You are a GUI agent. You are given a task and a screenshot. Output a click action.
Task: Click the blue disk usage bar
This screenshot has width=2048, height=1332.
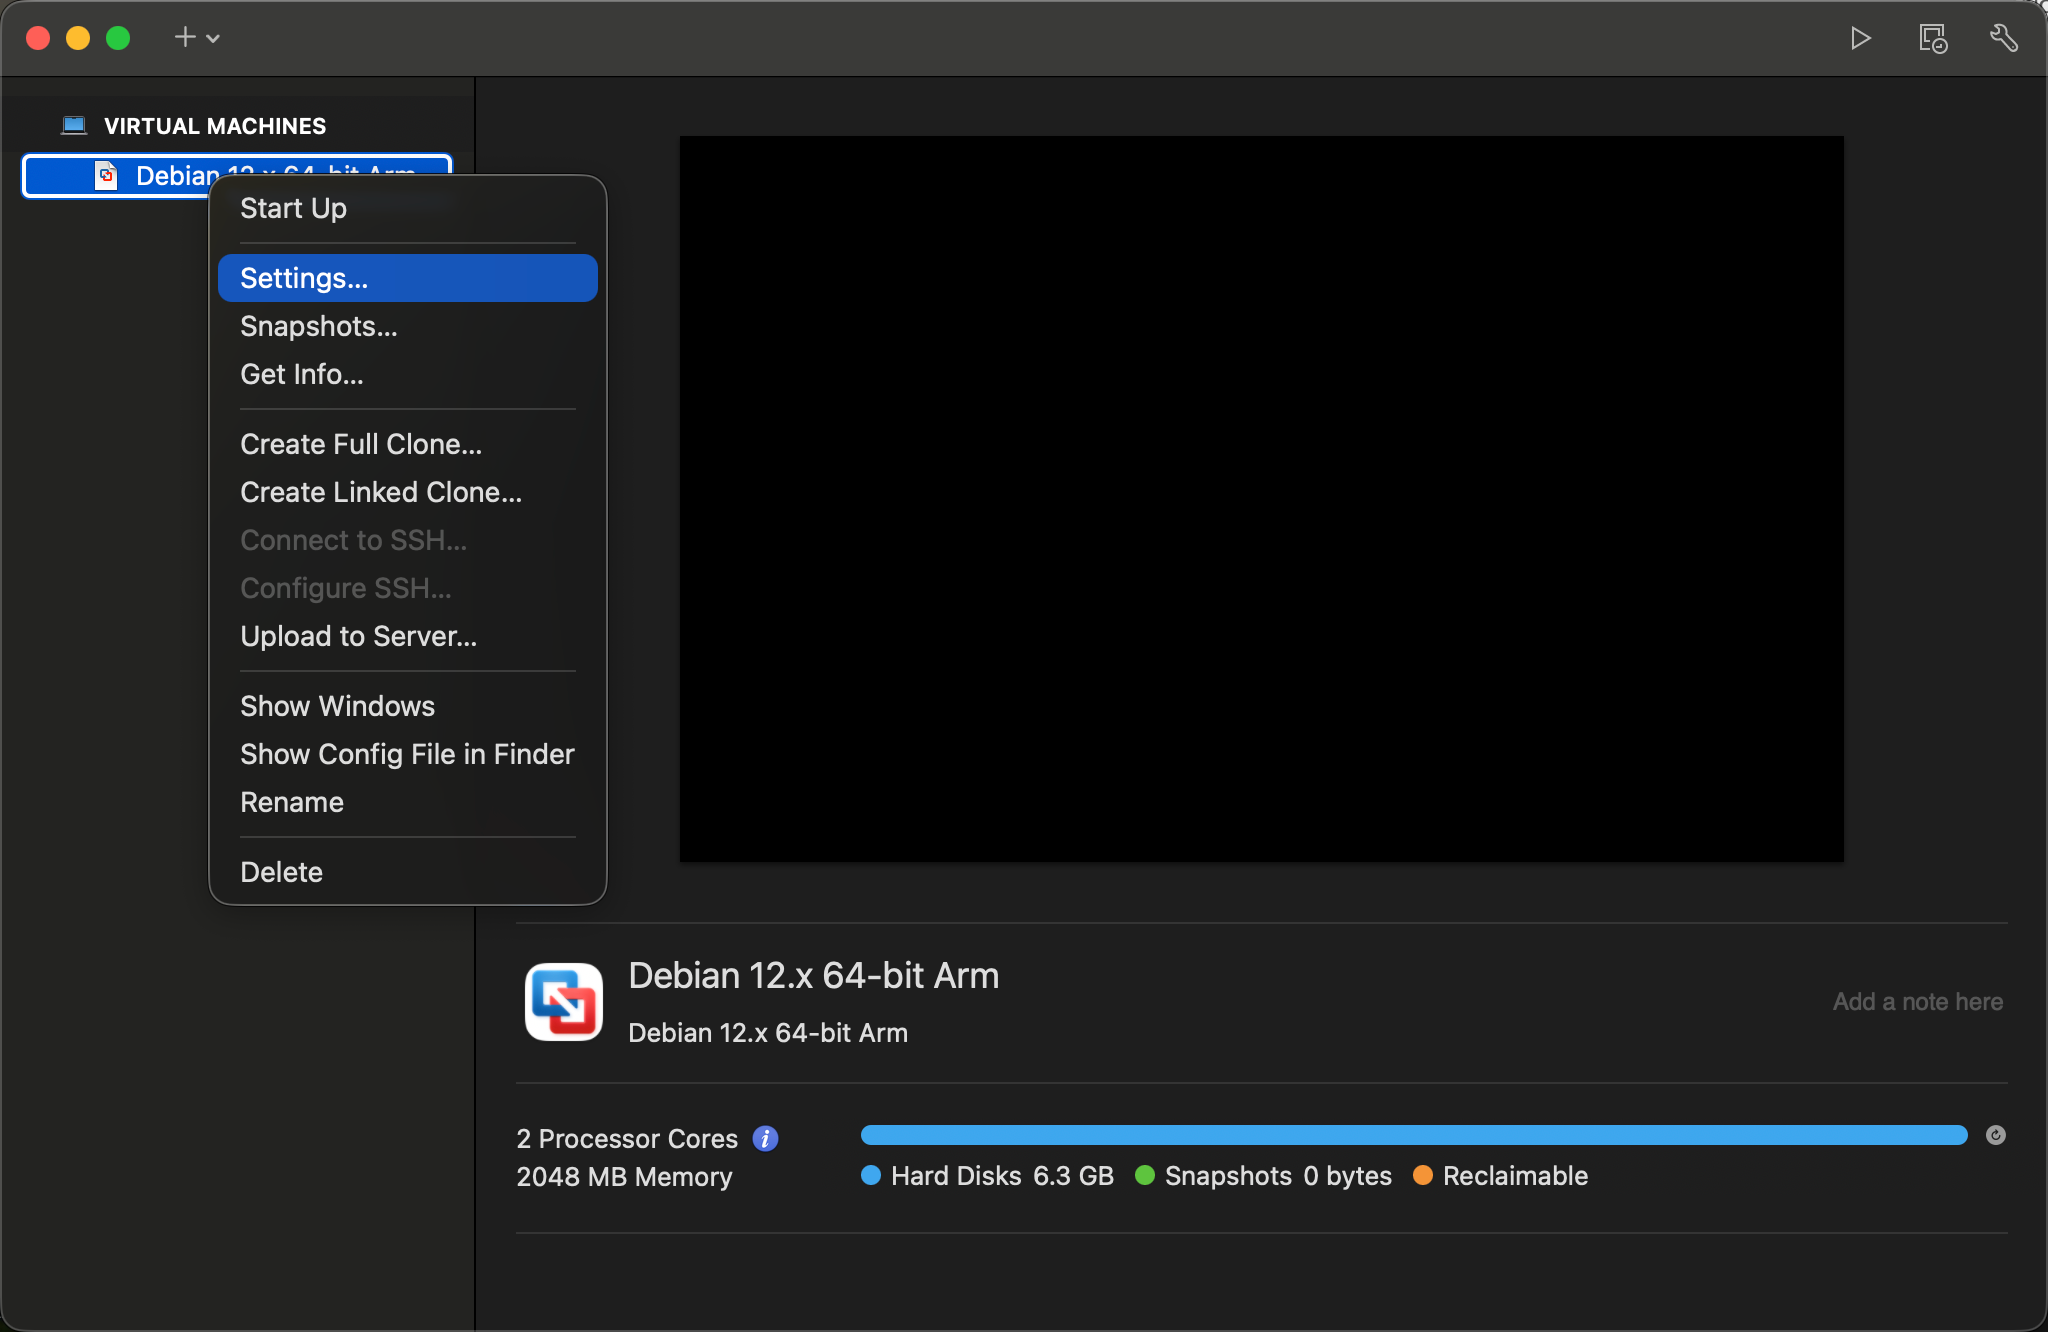[x=1412, y=1135]
